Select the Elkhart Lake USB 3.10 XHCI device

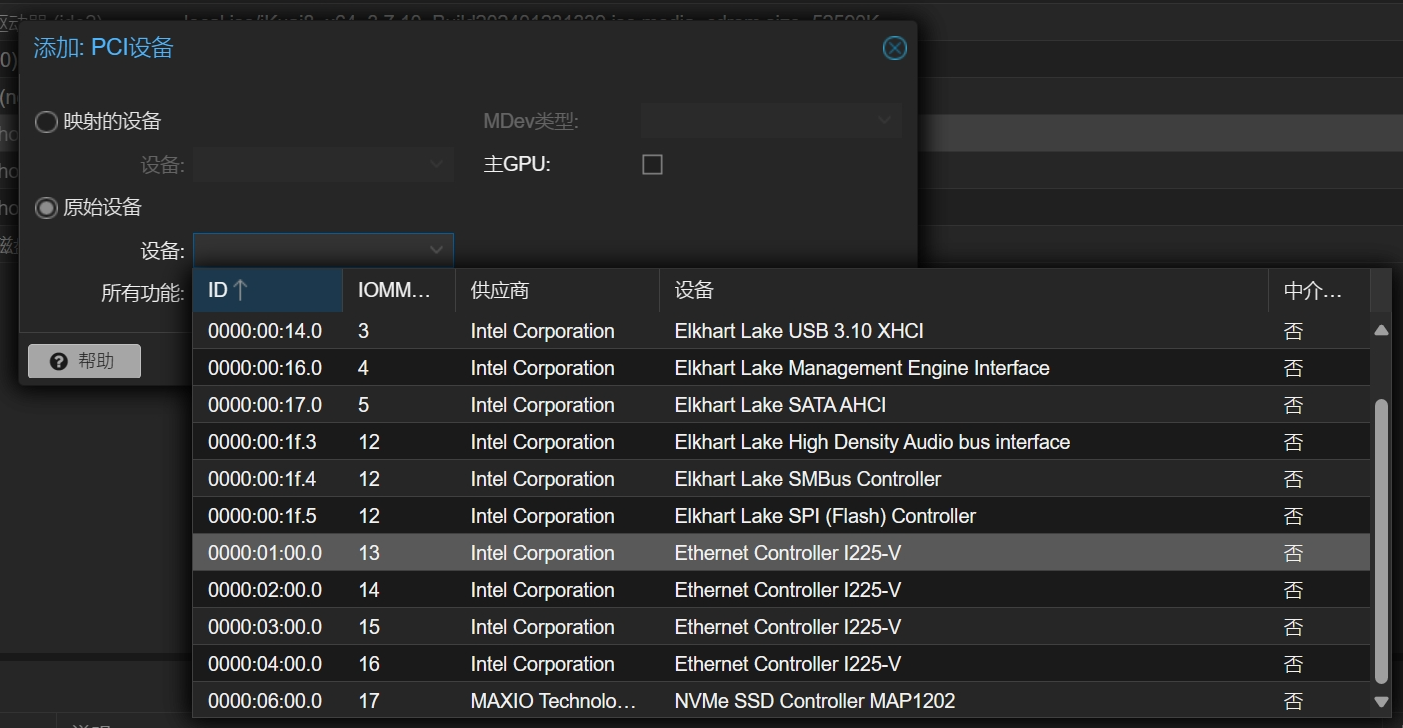(x=700, y=331)
